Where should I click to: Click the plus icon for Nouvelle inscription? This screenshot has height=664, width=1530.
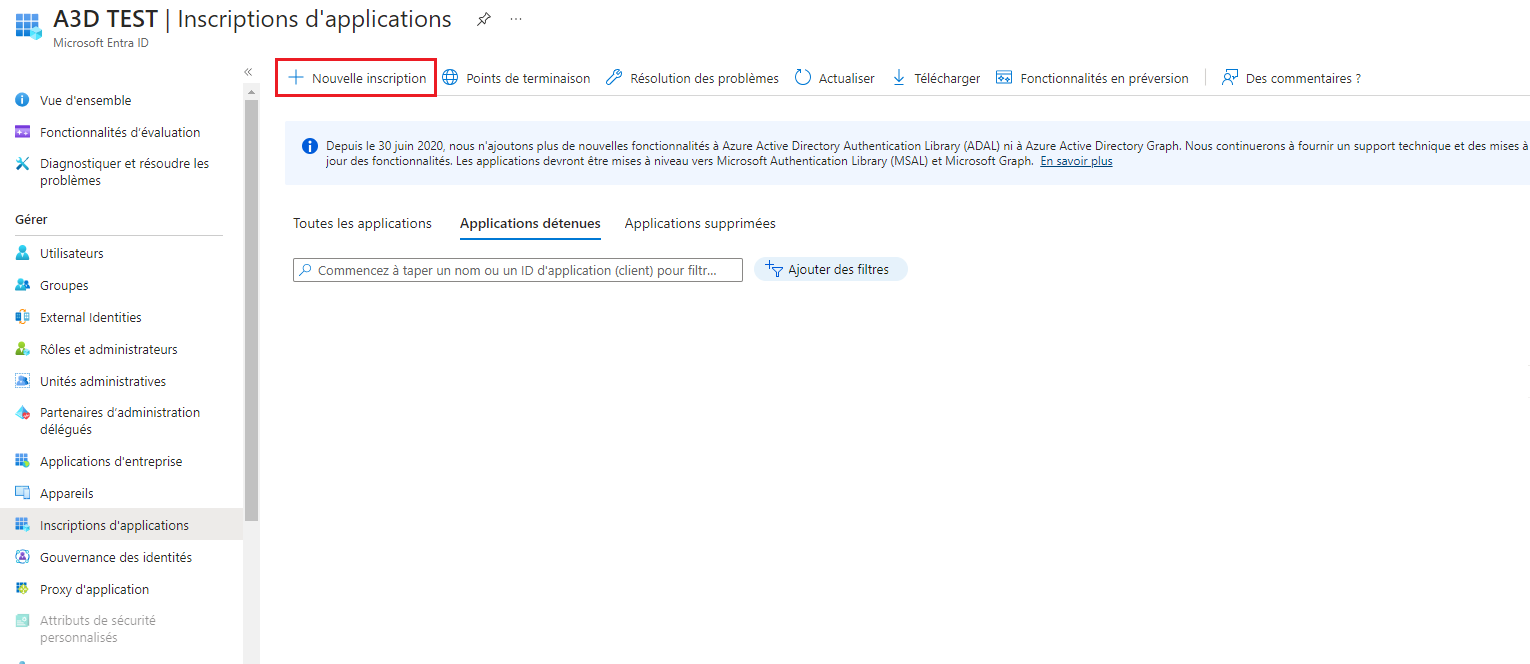[295, 77]
